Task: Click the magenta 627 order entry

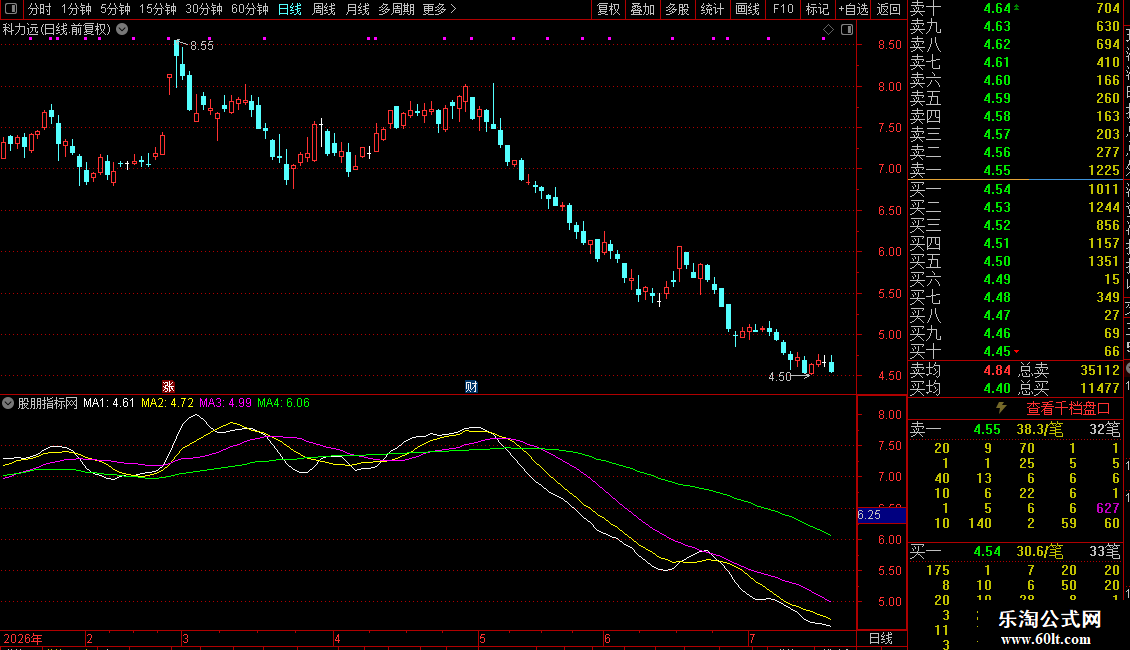Action: pos(1108,508)
